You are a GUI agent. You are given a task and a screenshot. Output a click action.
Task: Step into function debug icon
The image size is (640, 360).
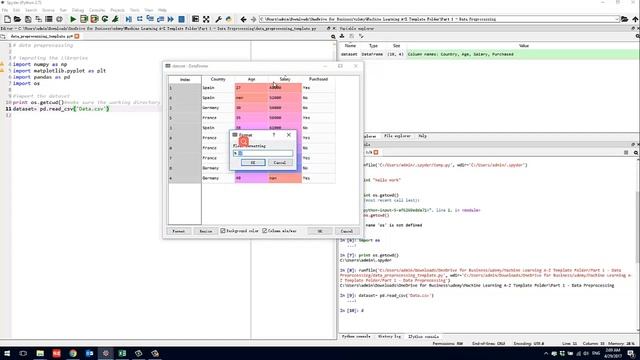click(x=150, y=19)
